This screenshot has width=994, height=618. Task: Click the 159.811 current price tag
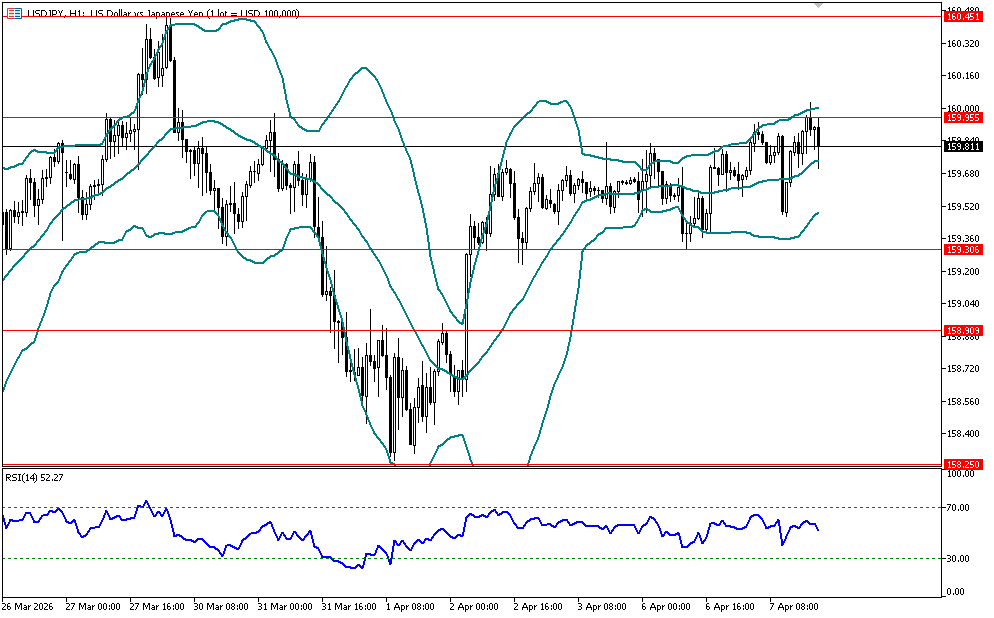[964, 146]
